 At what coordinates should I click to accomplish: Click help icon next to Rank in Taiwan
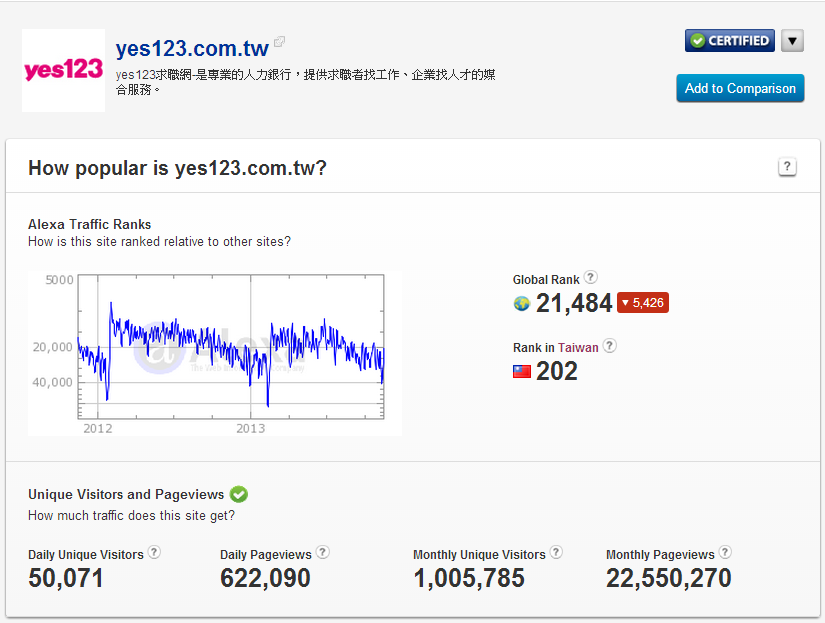(610, 346)
